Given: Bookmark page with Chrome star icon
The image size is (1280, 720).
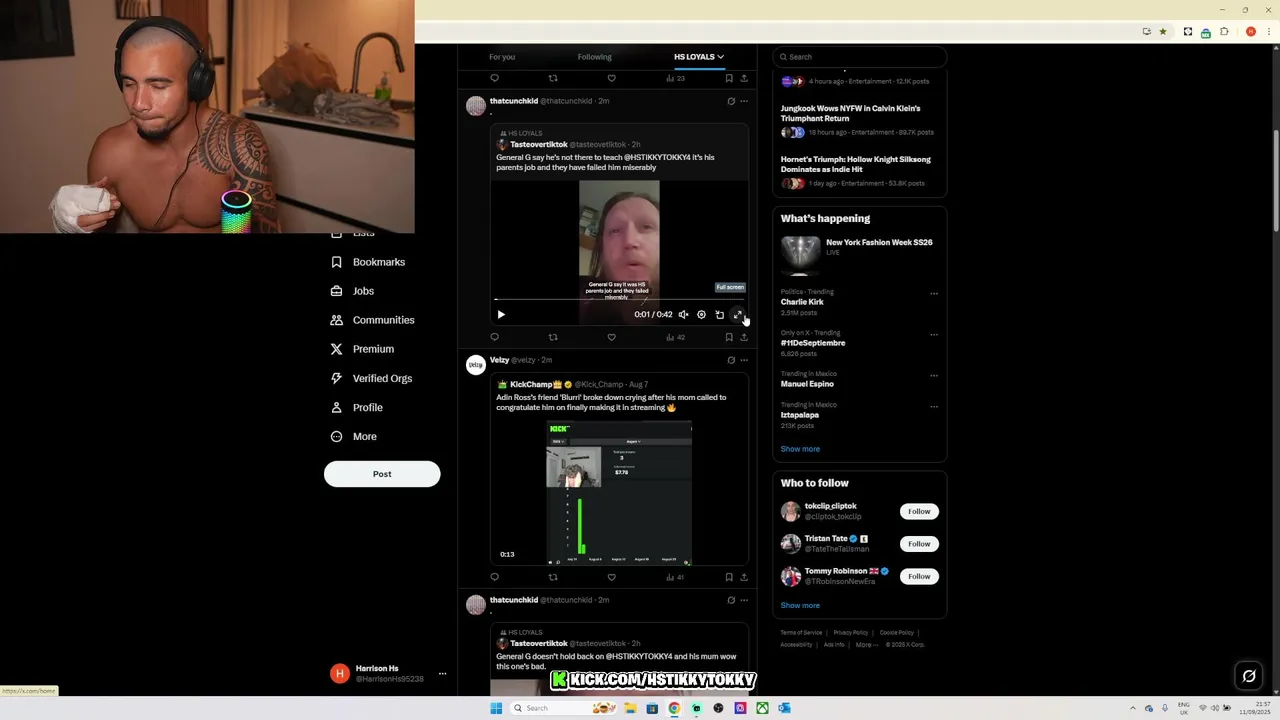Looking at the screenshot, I should (x=1162, y=32).
